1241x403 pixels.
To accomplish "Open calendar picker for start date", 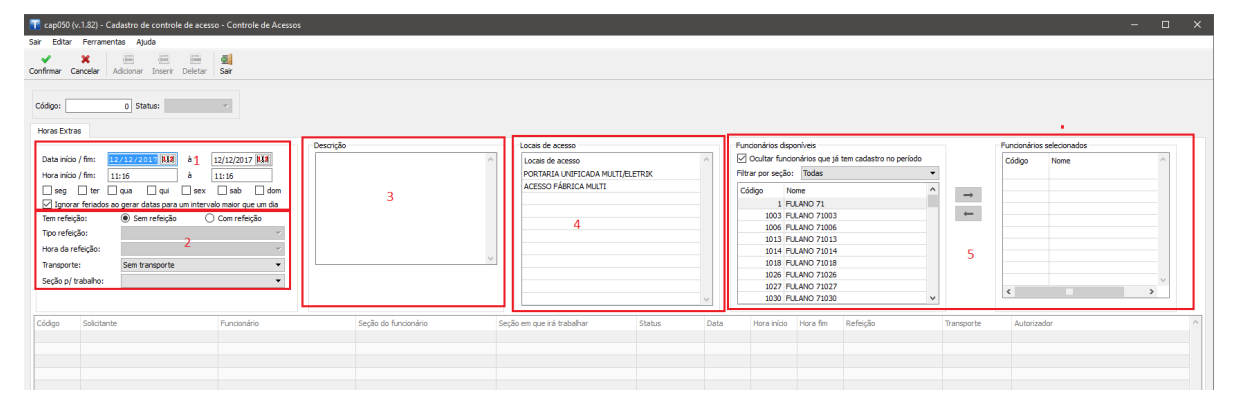I will 167,159.
